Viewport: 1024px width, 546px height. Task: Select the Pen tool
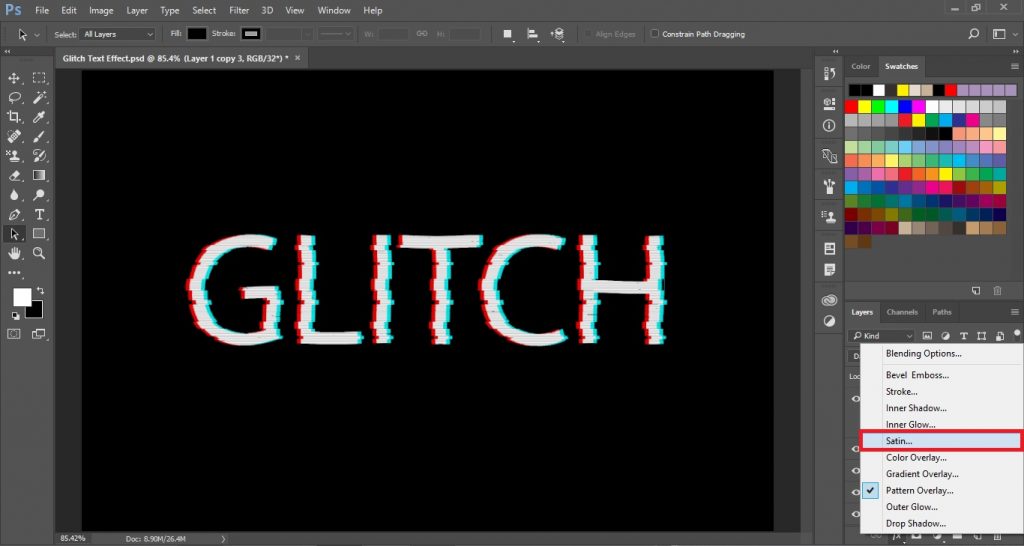14,214
